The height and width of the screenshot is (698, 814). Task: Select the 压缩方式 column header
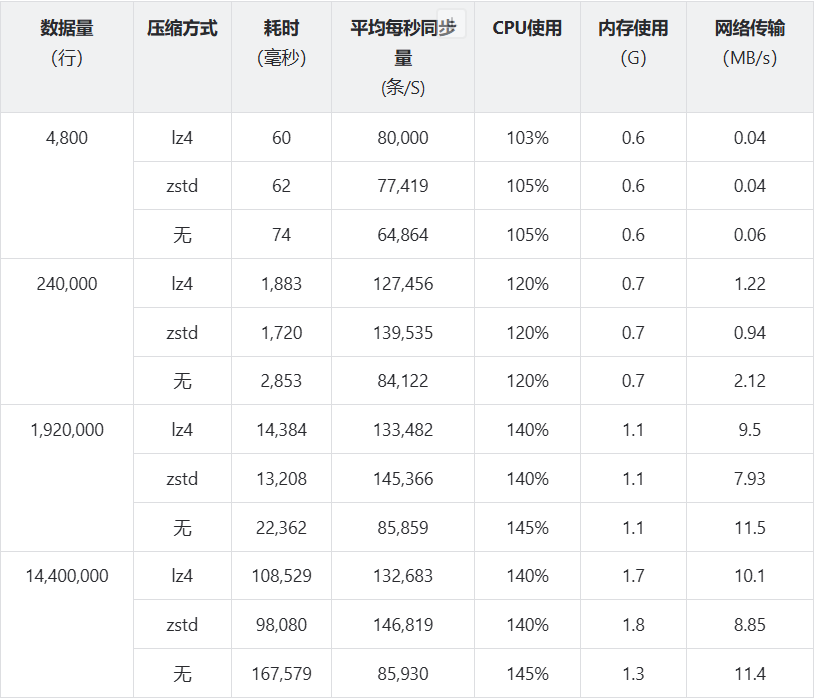pos(182,28)
